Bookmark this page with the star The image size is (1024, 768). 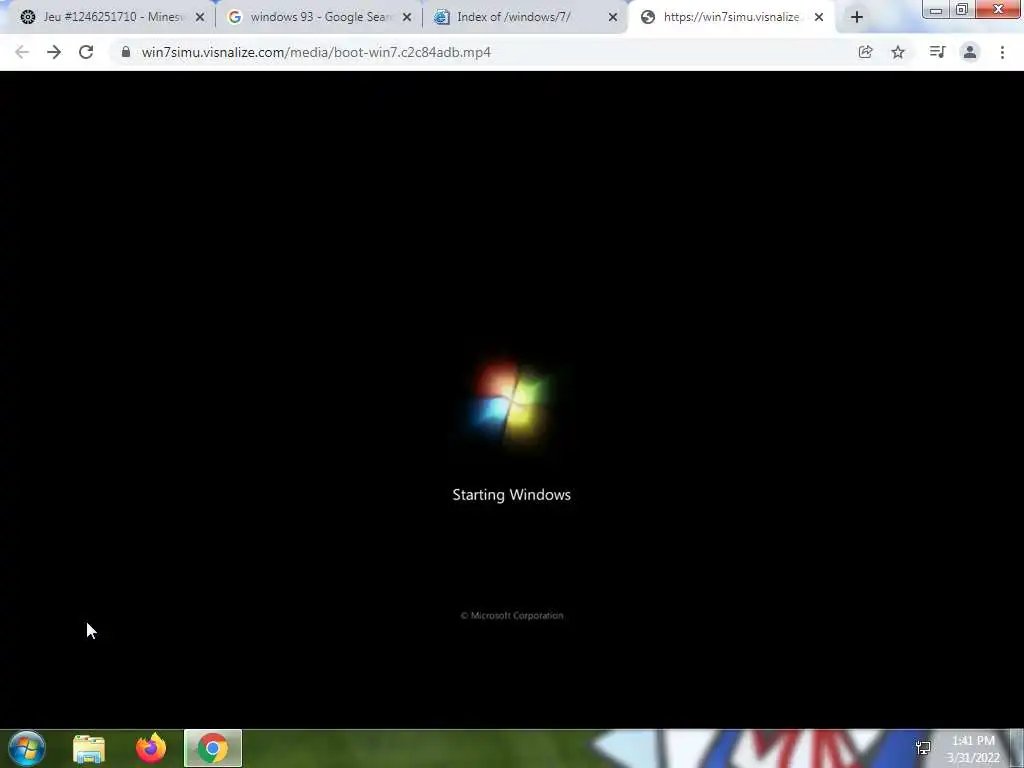tap(898, 52)
